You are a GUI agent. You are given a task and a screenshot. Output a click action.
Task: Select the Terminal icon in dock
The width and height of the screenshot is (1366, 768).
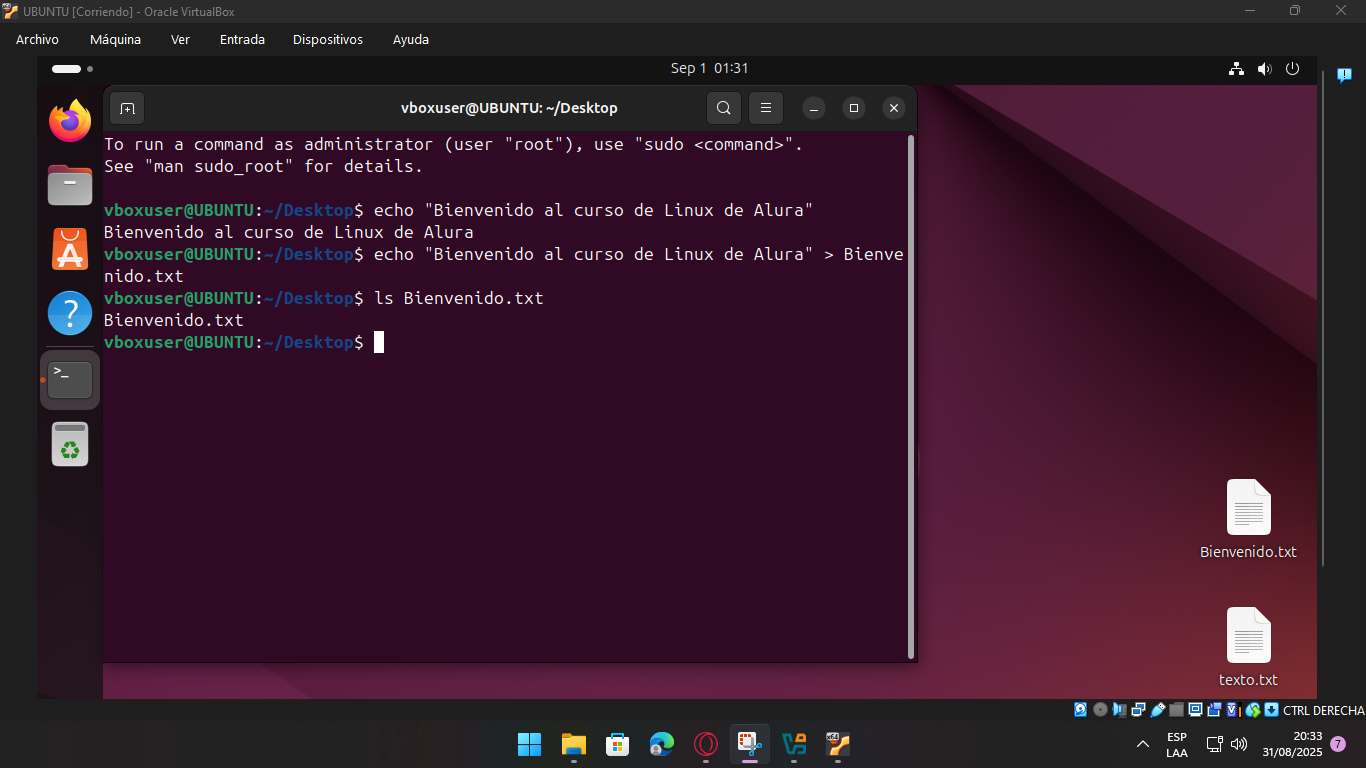coord(70,380)
